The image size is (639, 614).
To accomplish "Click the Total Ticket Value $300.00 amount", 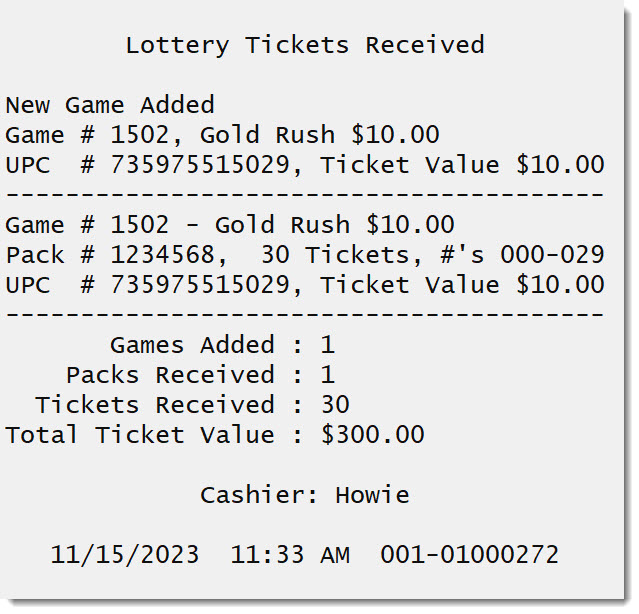I will click(372, 435).
